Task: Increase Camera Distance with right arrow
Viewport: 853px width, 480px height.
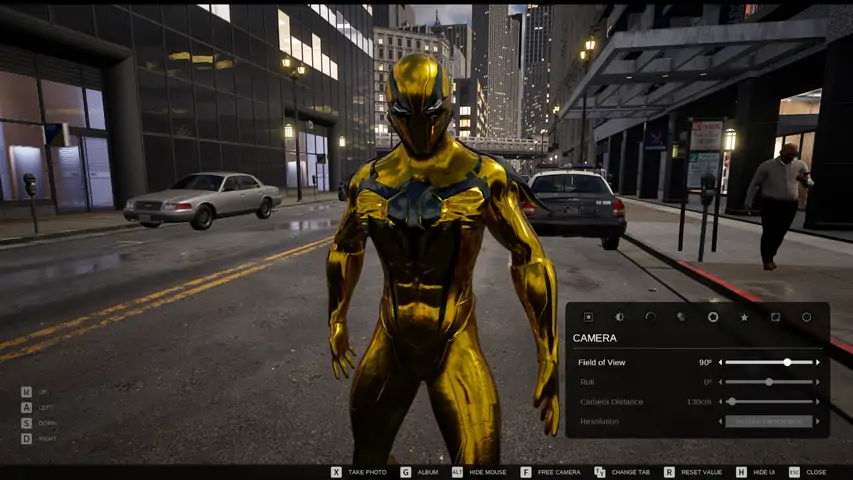Action: pos(818,402)
